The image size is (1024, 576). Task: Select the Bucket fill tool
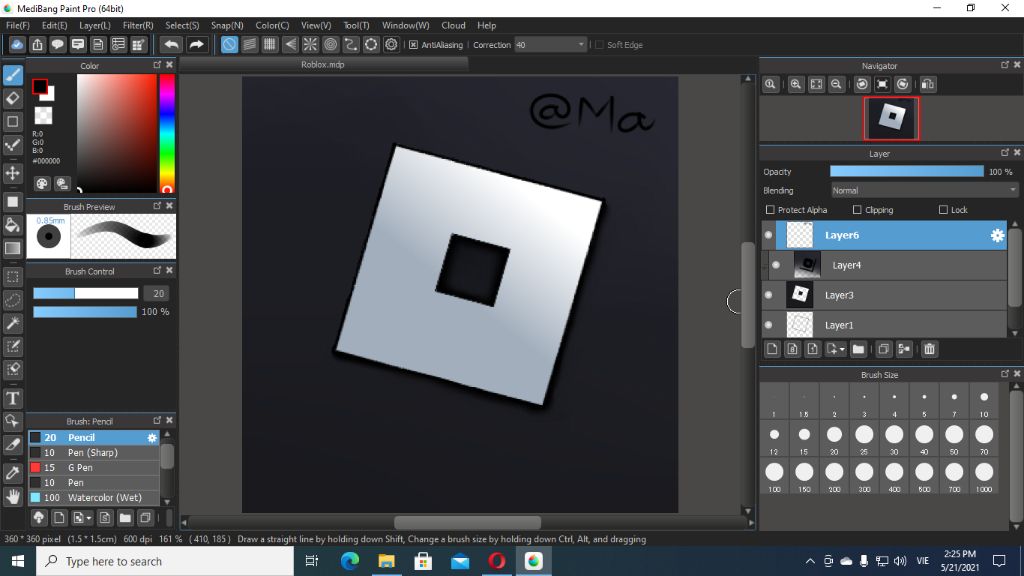[13, 227]
